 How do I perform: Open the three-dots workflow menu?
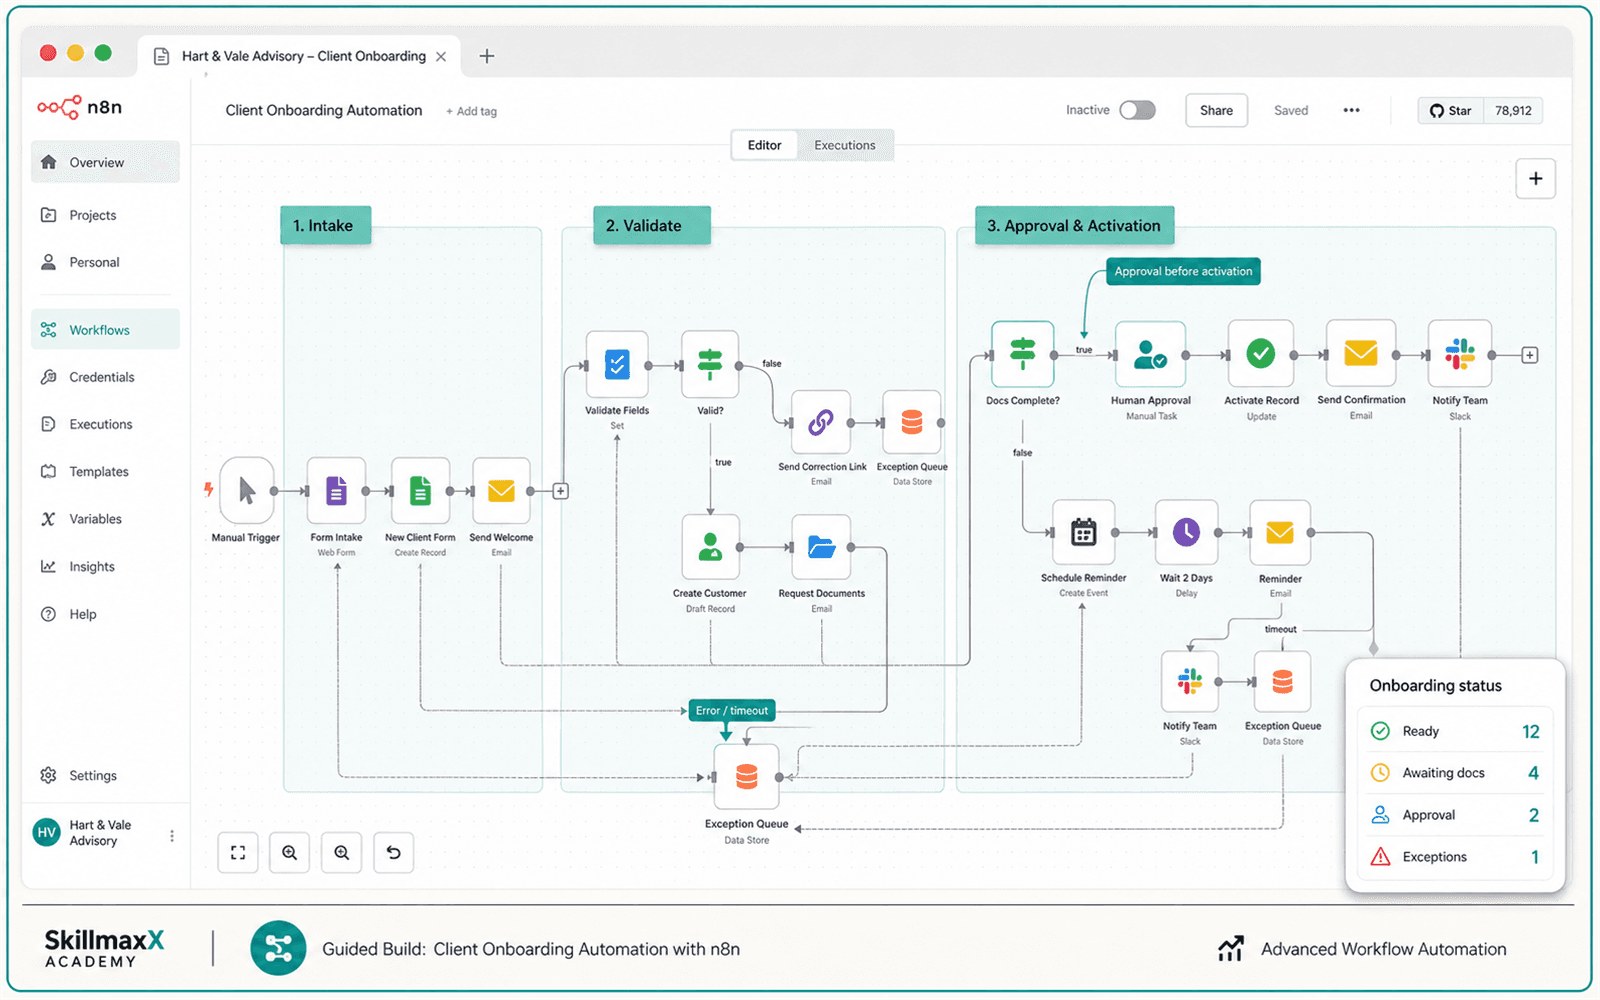tap(1351, 110)
